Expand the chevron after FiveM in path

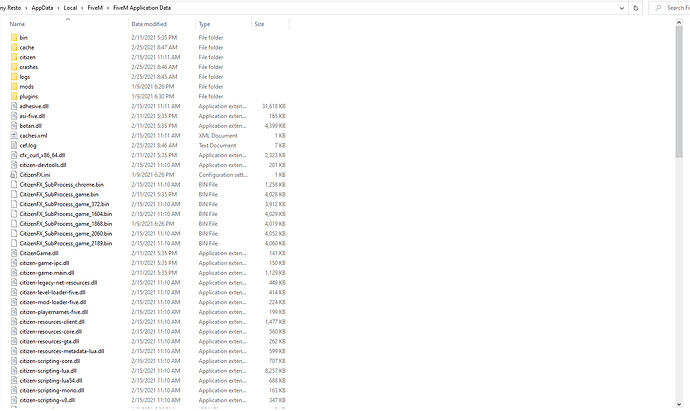108,8
